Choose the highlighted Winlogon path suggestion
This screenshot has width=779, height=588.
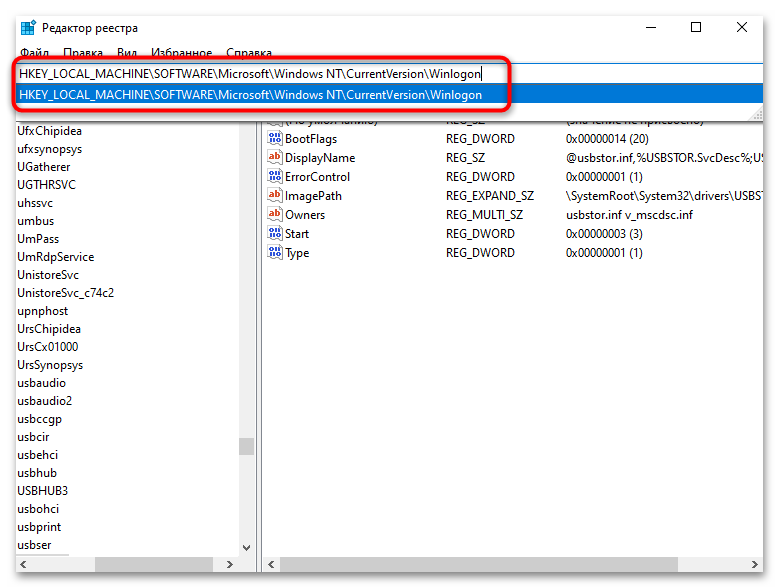pos(390,94)
